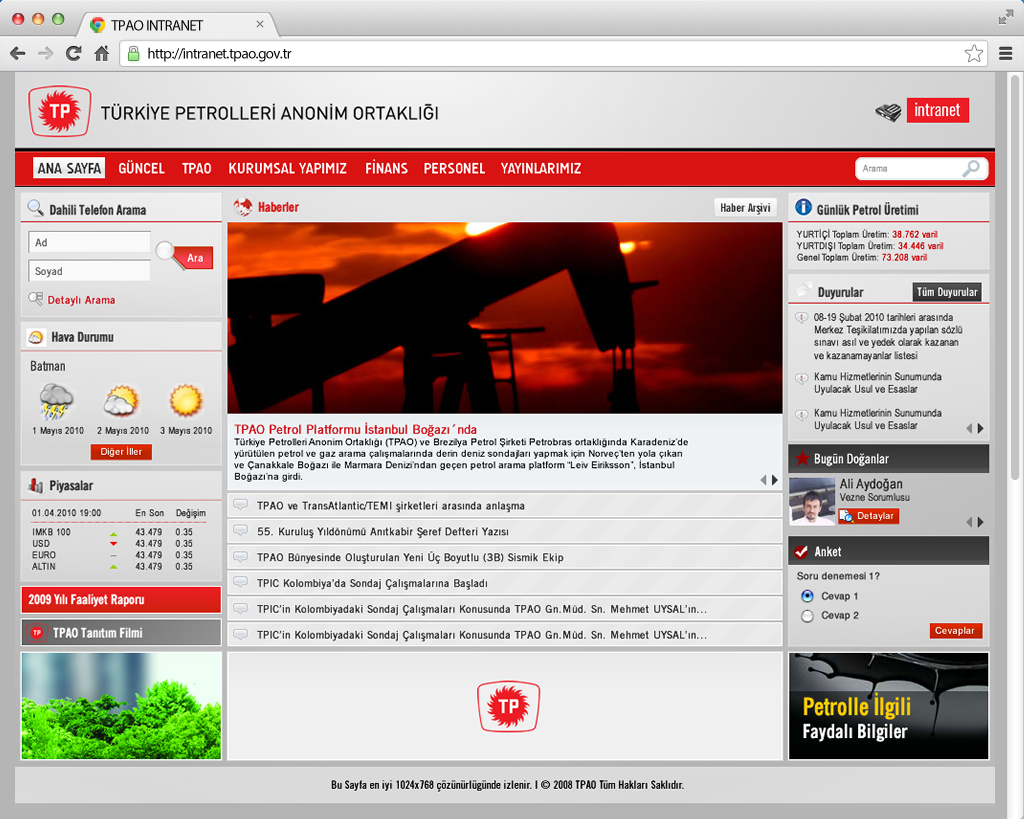This screenshot has width=1024, height=819.
Task: Open headline TPAO Petrol Platformu İstanbul Boğazı'nda
Action: click(x=355, y=429)
